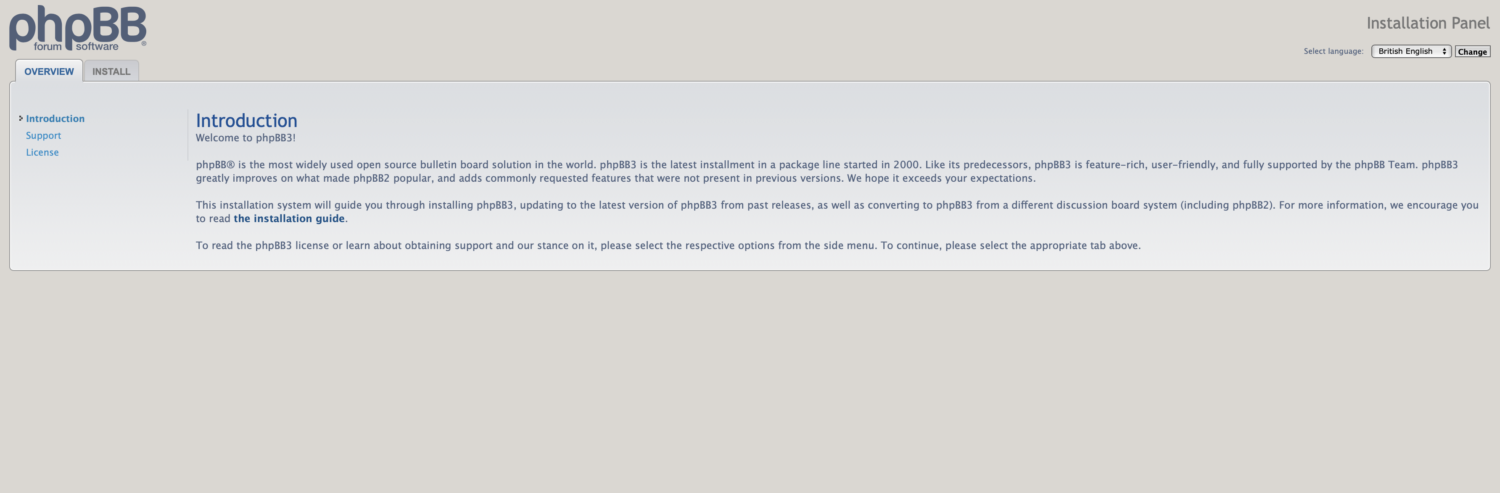Image resolution: width=1500 pixels, height=493 pixels.
Task: Select Introduction in the side menu
Action: point(55,119)
